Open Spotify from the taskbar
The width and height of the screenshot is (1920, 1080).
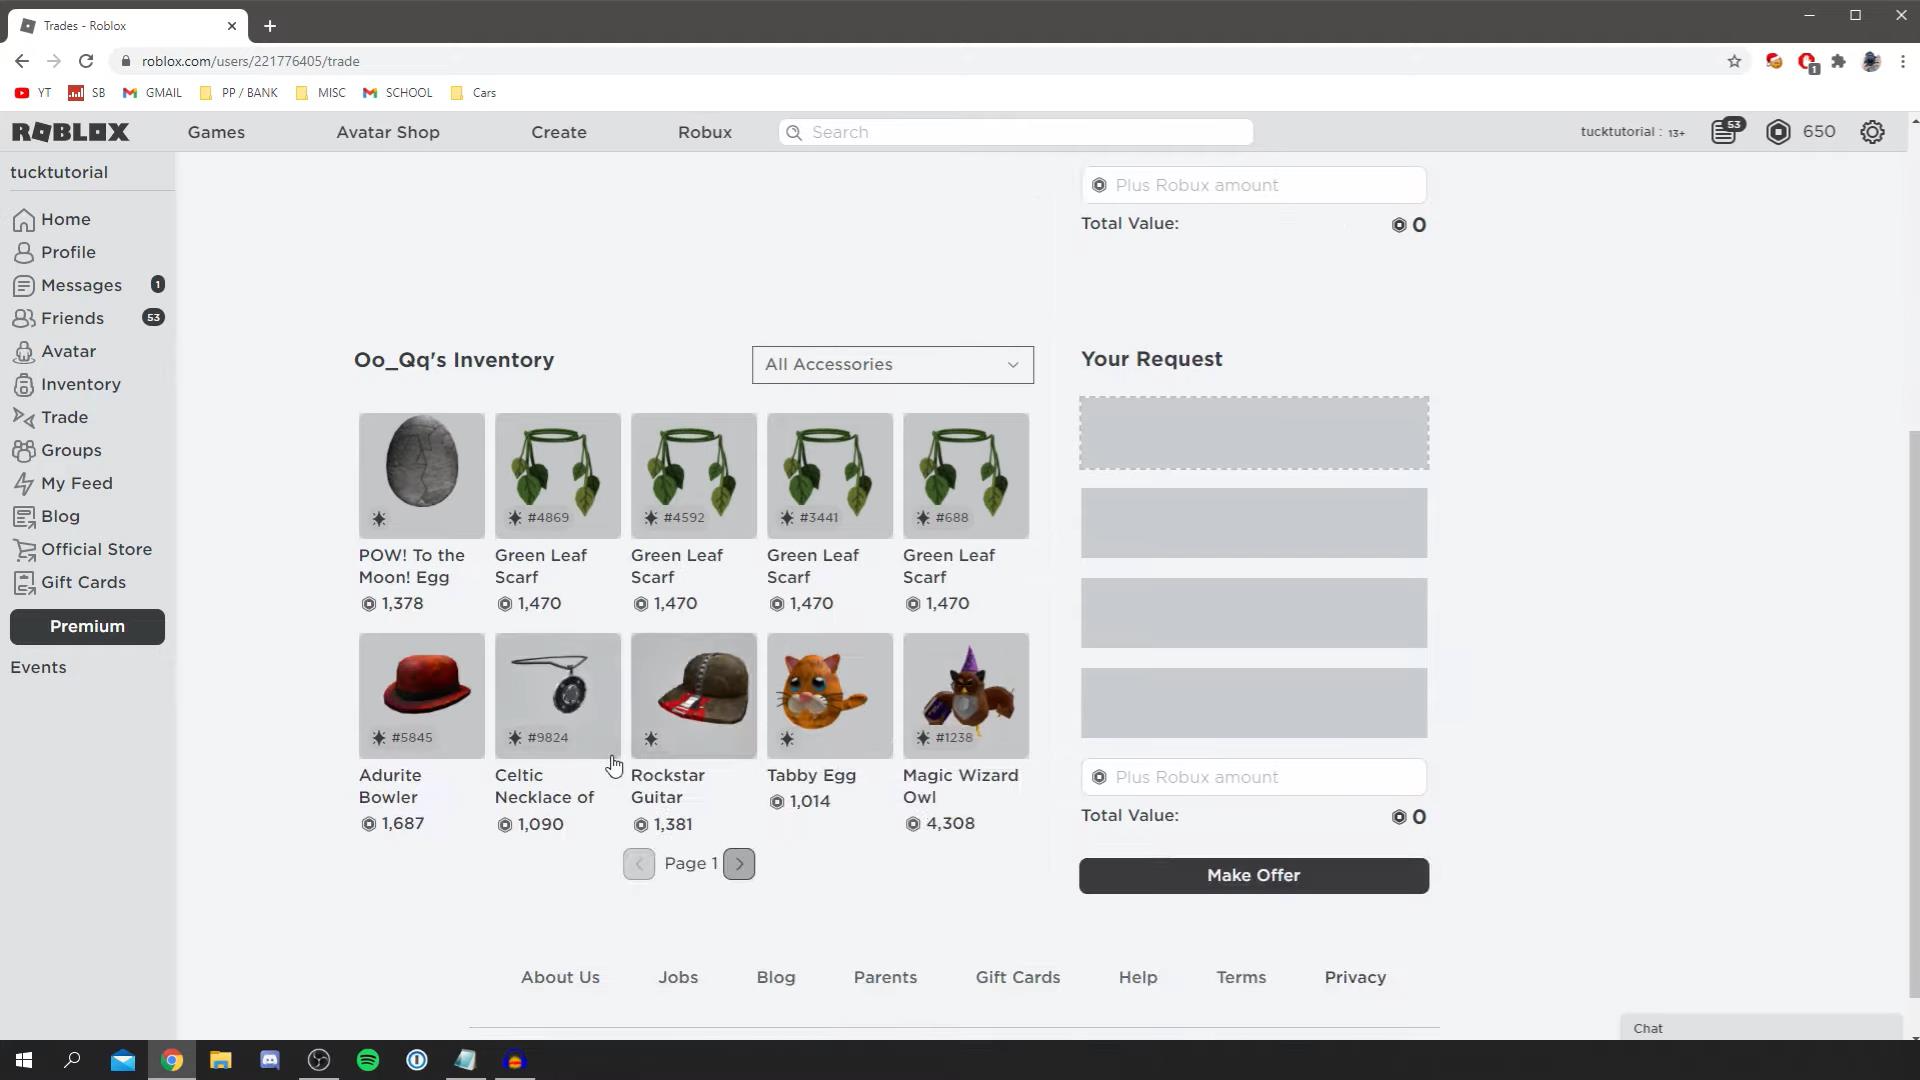[368, 1060]
